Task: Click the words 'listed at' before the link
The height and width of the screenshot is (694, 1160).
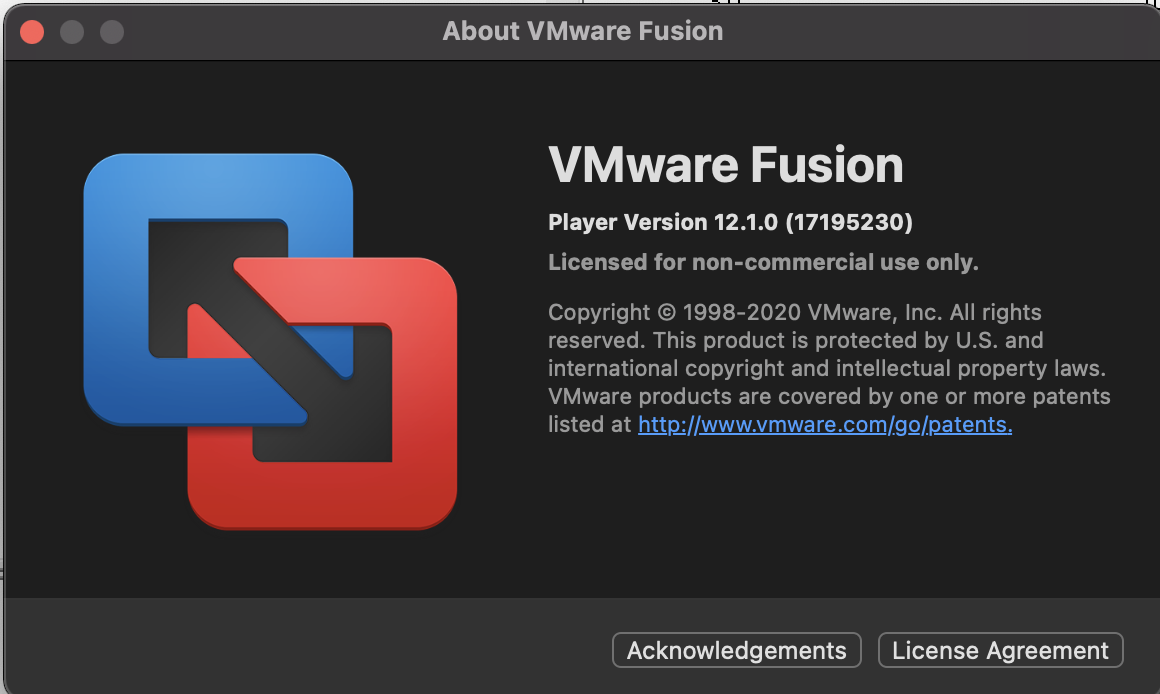Action: (x=590, y=424)
